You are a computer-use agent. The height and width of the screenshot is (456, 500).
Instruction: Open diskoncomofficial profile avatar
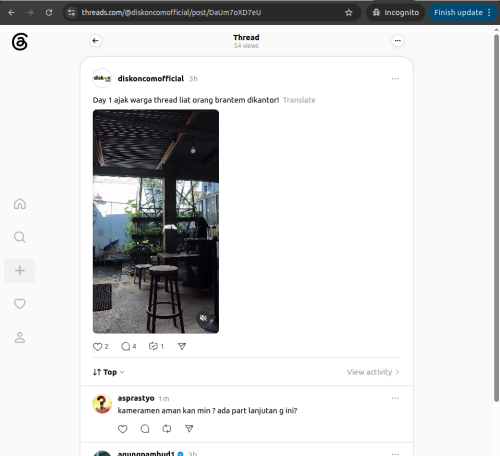click(x=102, y=78)
